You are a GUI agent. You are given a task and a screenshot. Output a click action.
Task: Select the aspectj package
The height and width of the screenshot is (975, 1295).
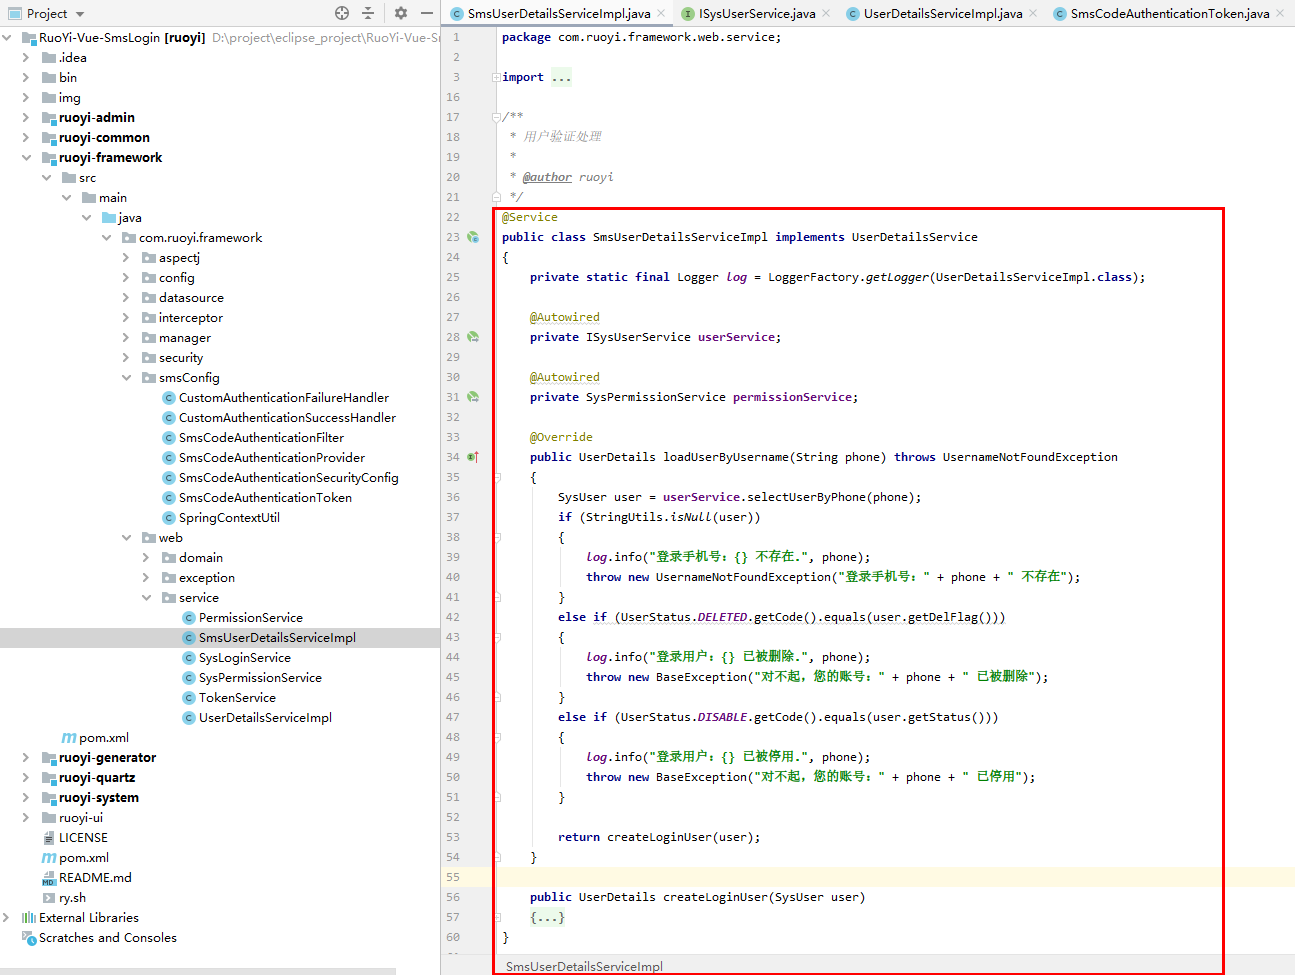click(179, 258)
